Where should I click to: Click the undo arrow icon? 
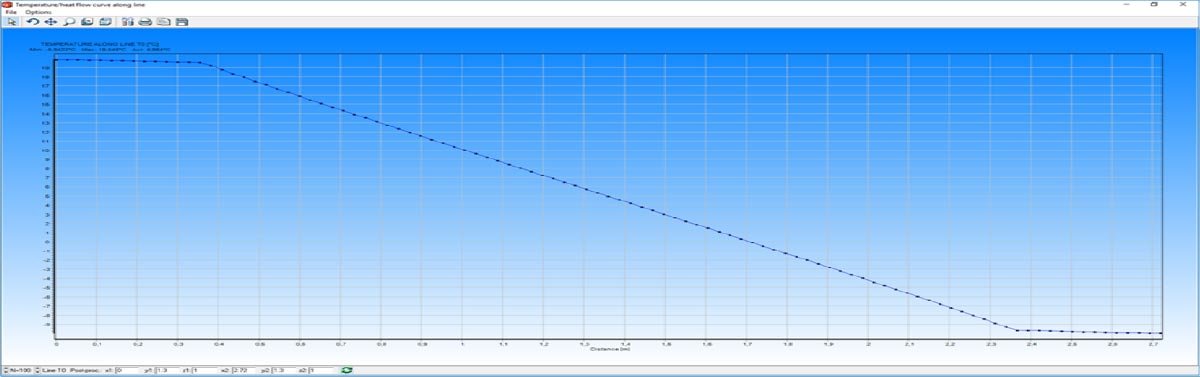pyautogui.click(x=33, y=21)
